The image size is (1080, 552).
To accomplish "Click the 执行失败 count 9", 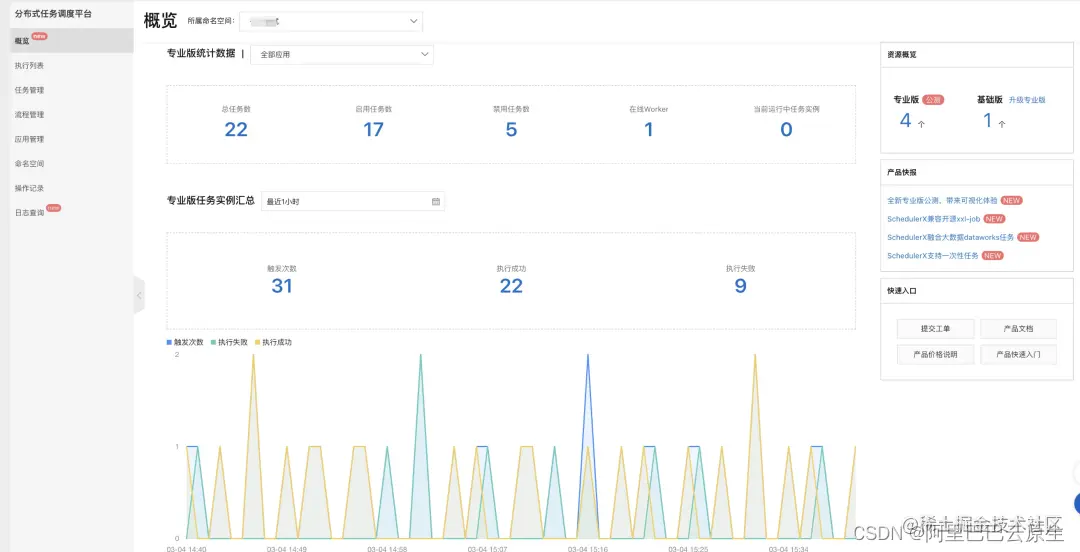I will point(740,286).
